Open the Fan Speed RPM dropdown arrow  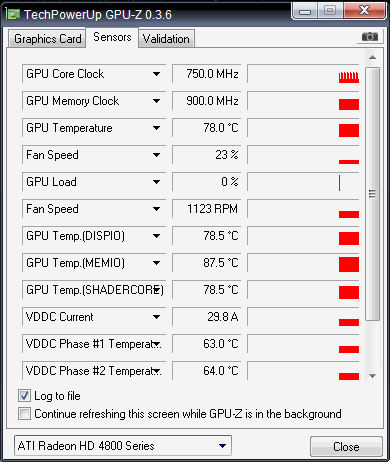[156, 209]
